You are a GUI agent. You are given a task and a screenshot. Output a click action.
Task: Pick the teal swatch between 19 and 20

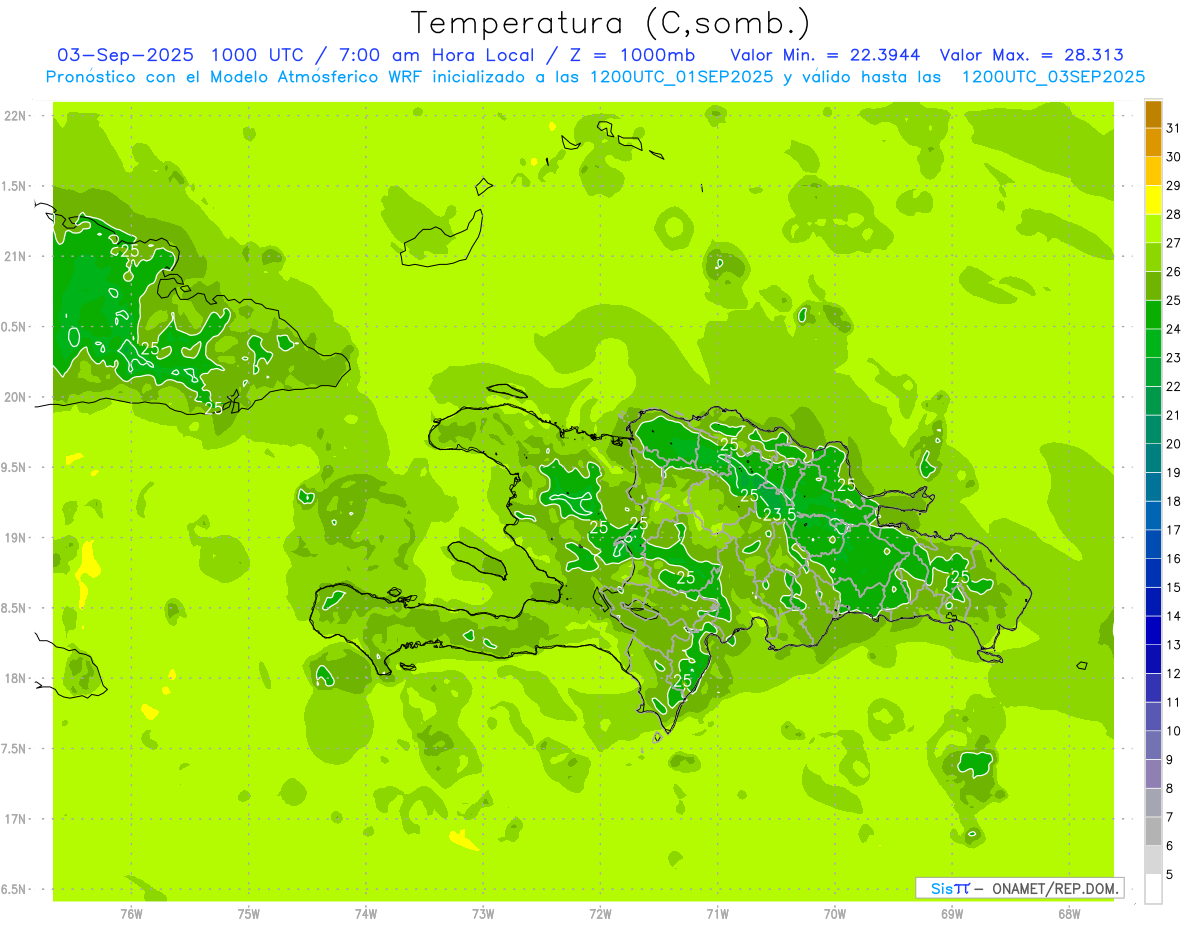click(1153, 458)
